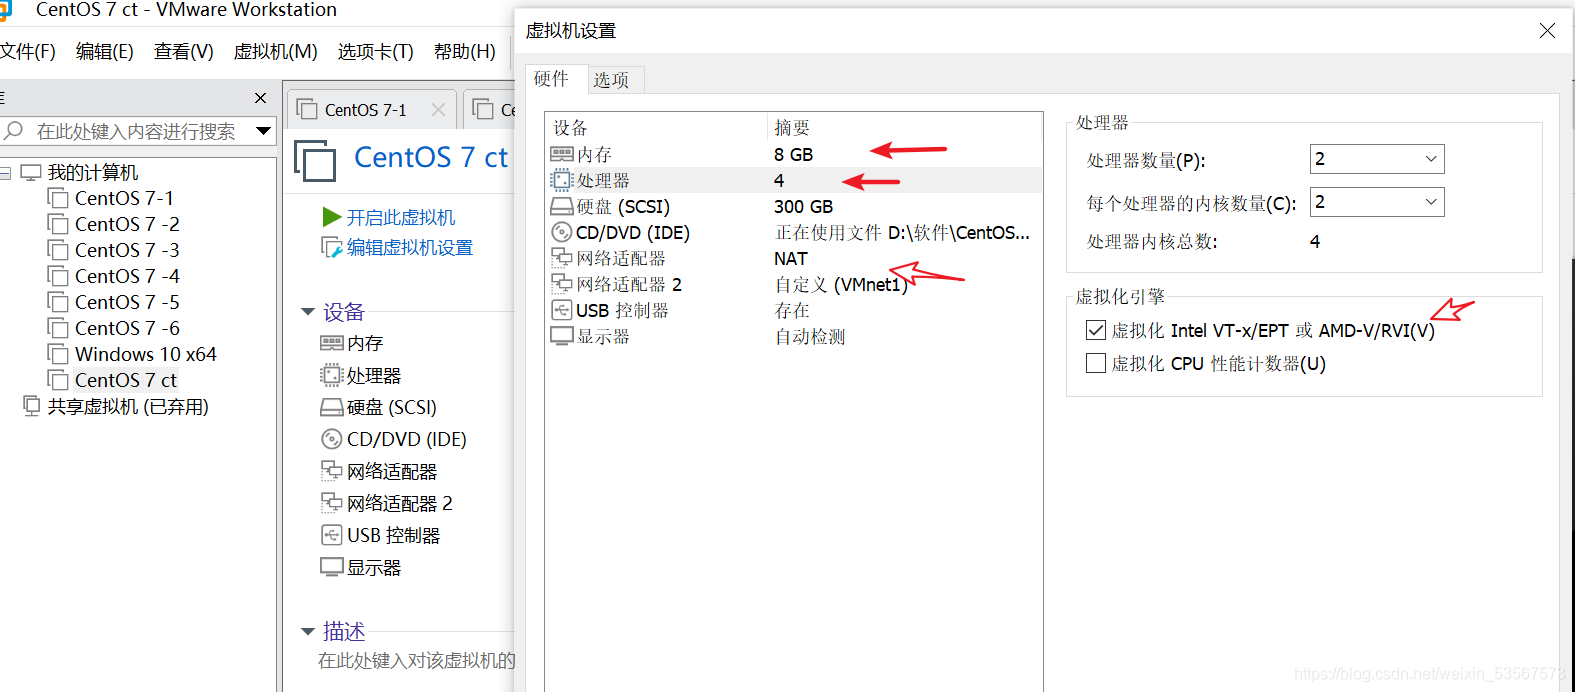Viewport: 1575px width, 692px height.
Task: Select CentOS 7-1 in library tree
Action: pos(124,198)
